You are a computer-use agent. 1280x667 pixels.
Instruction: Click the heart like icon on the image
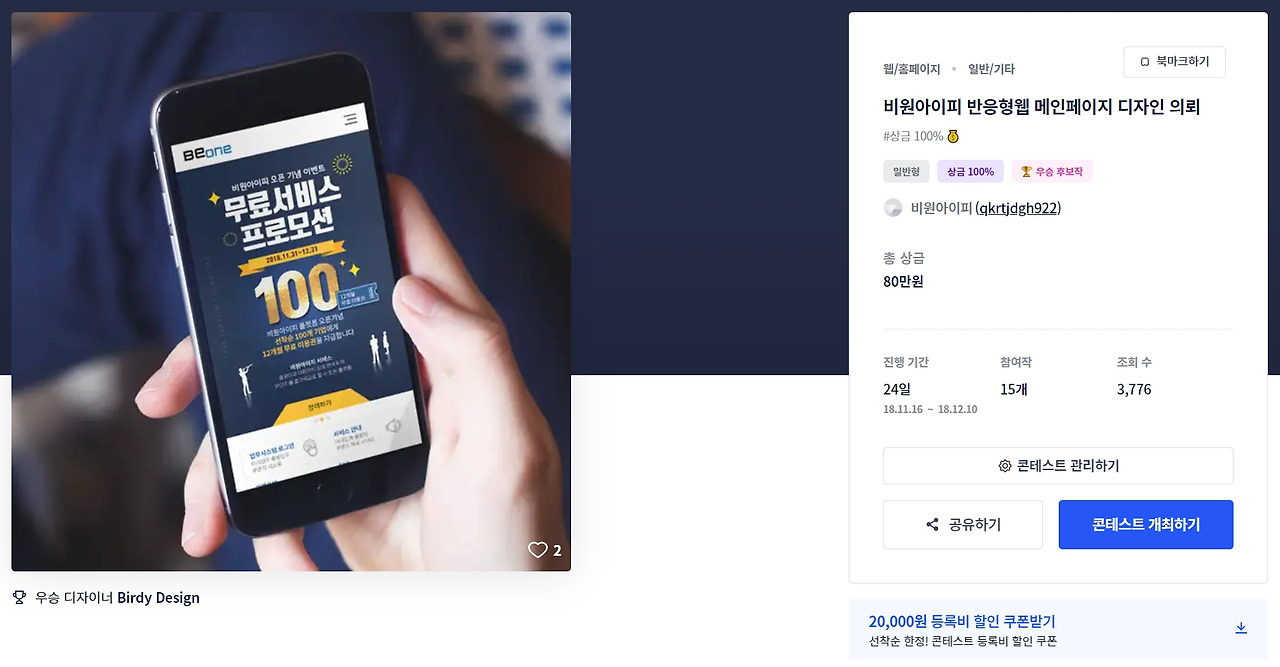point(538,550)
